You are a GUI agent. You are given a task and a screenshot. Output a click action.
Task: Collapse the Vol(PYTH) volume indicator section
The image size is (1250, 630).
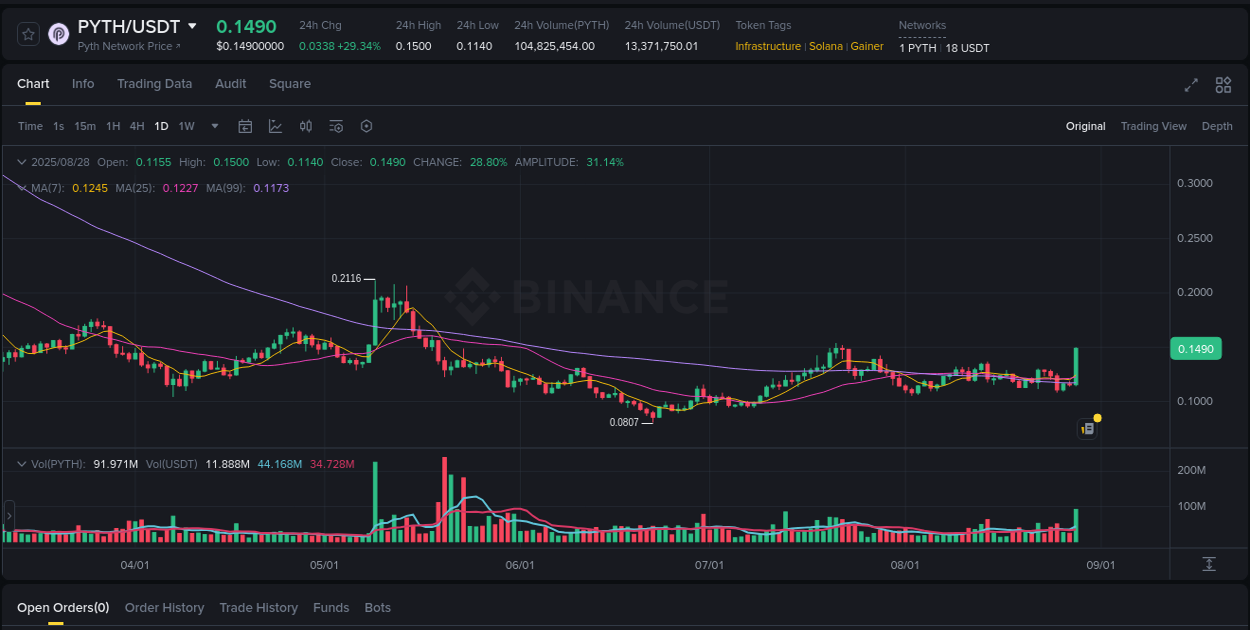click(21, 463)
